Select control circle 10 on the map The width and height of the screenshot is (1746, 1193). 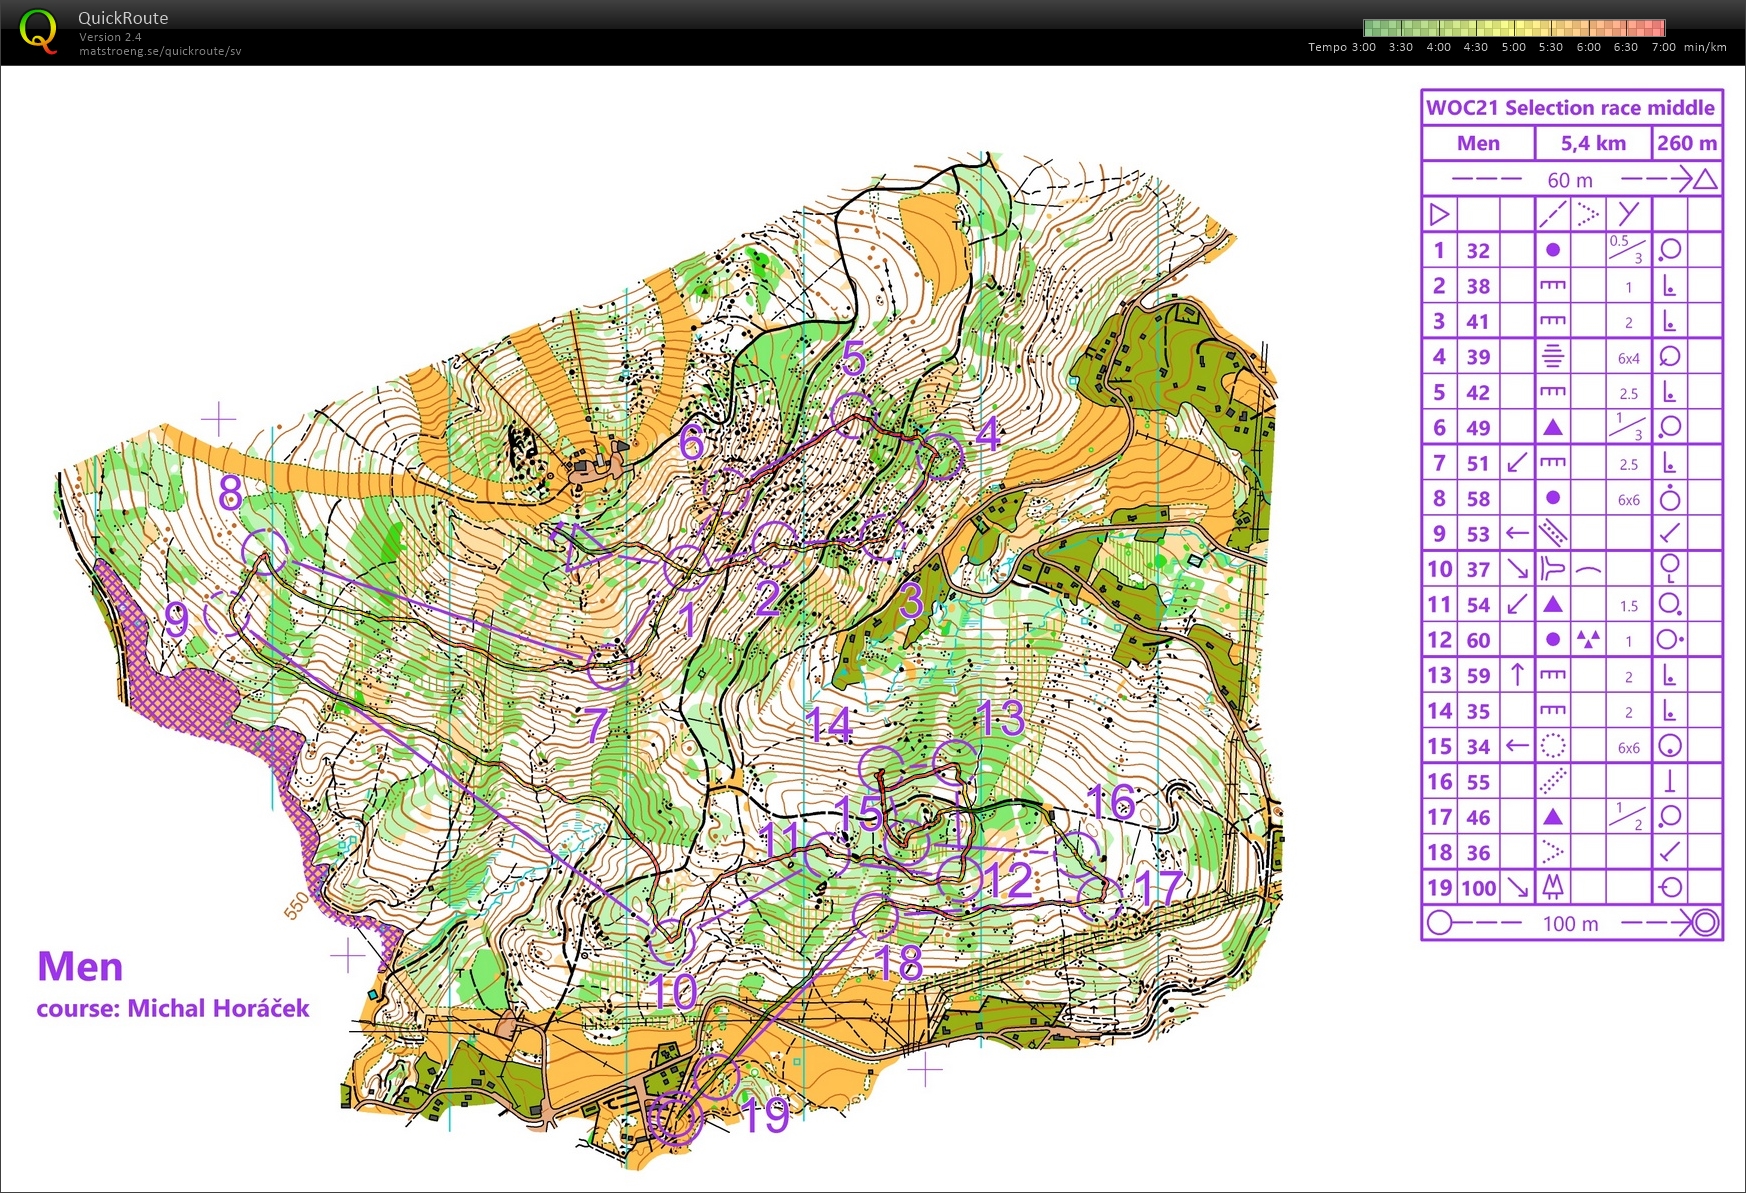coord(671,940)
